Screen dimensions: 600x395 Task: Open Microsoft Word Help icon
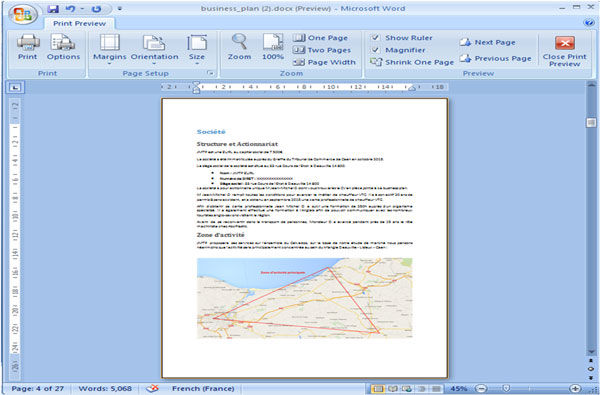click(x=589, y=23)
